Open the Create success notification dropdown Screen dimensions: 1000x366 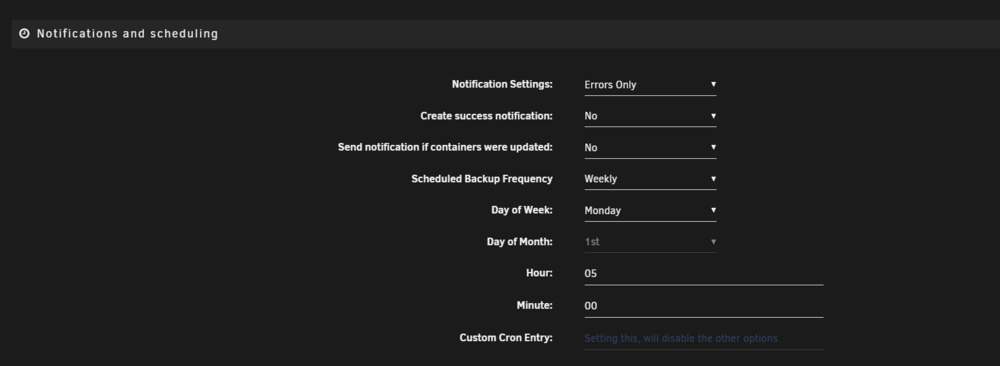coord(650,116)
